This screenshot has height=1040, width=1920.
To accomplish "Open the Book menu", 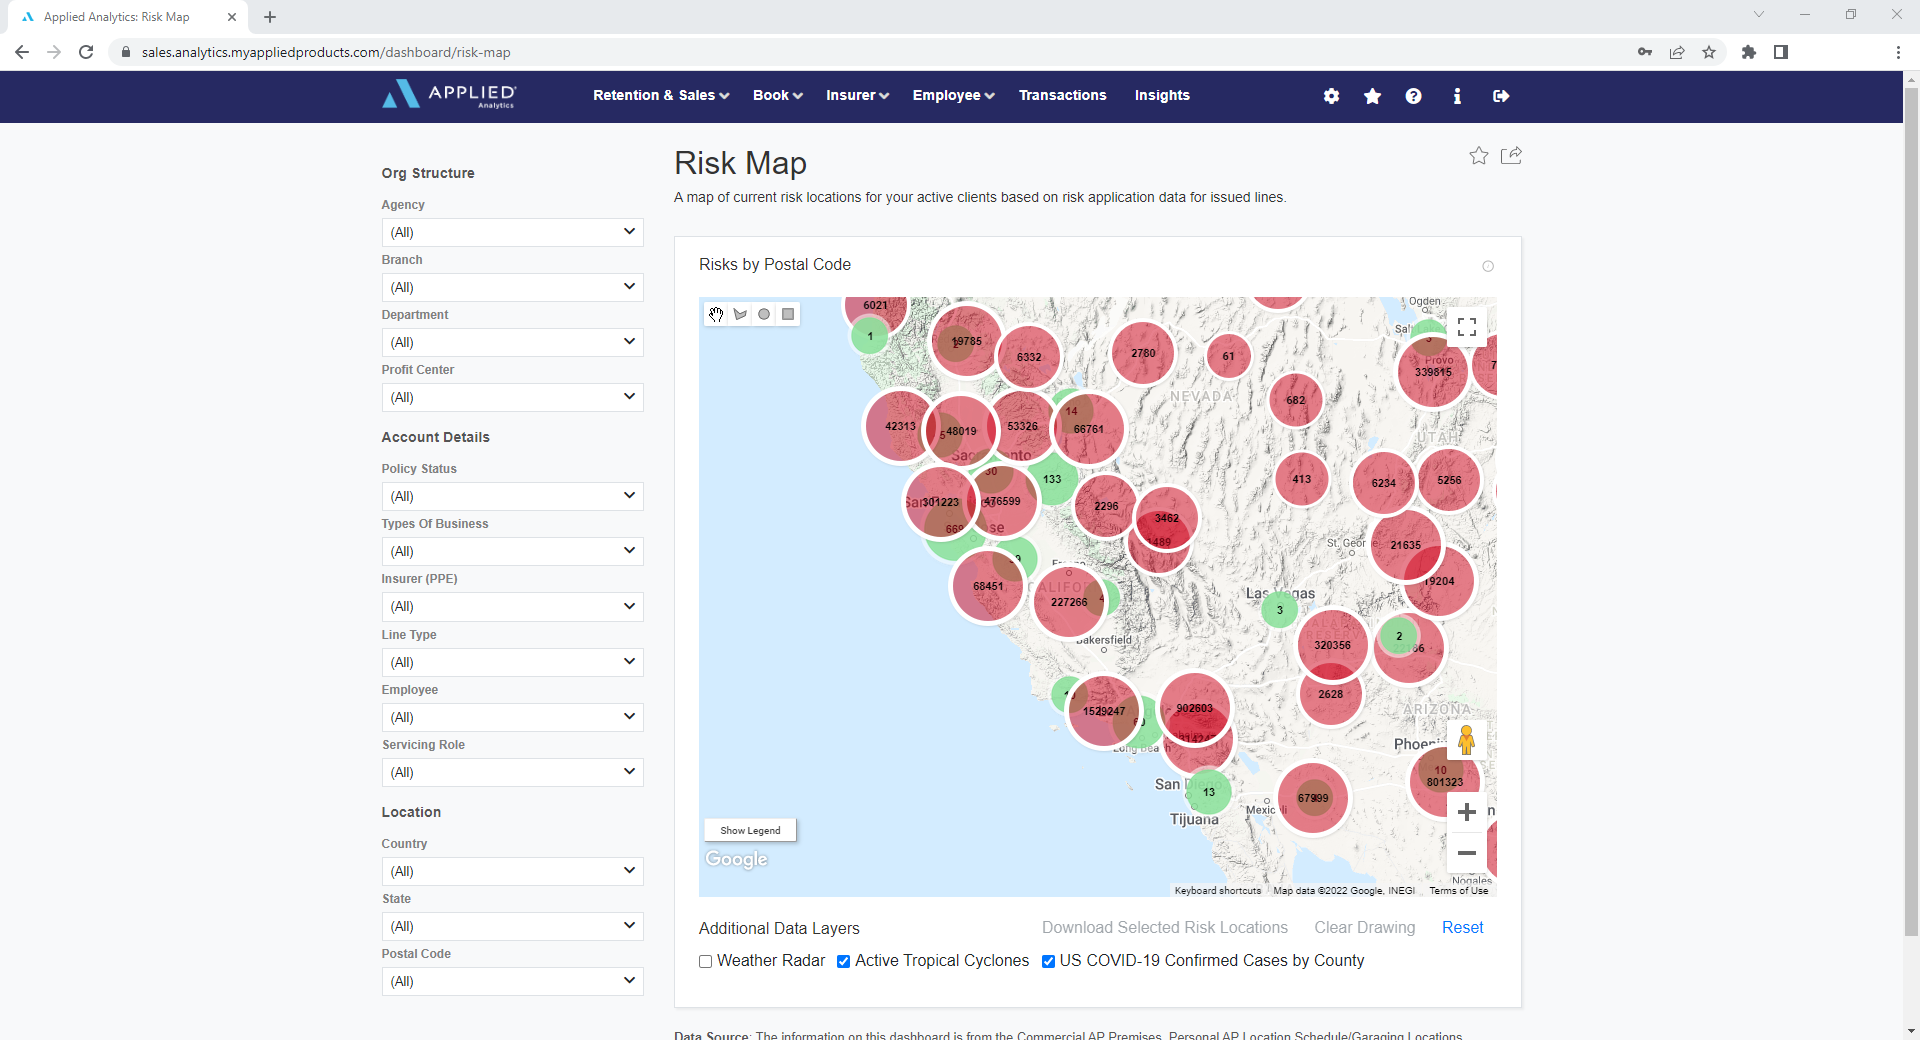I will (778, 95).
